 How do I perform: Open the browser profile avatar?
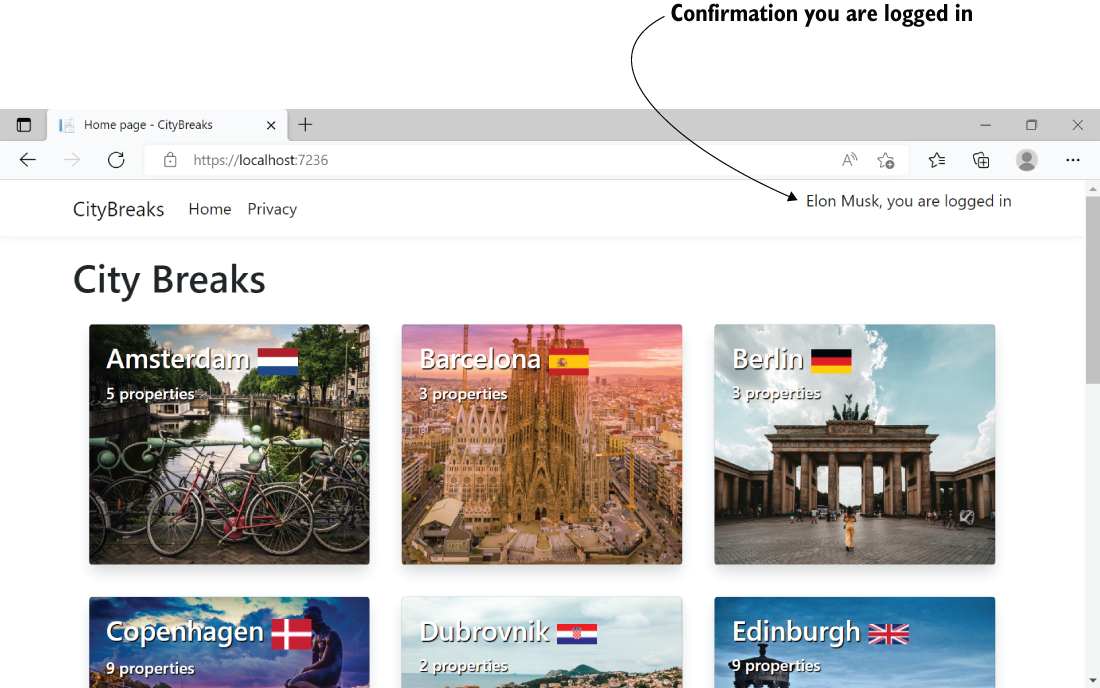click(x=1026, y=160)
